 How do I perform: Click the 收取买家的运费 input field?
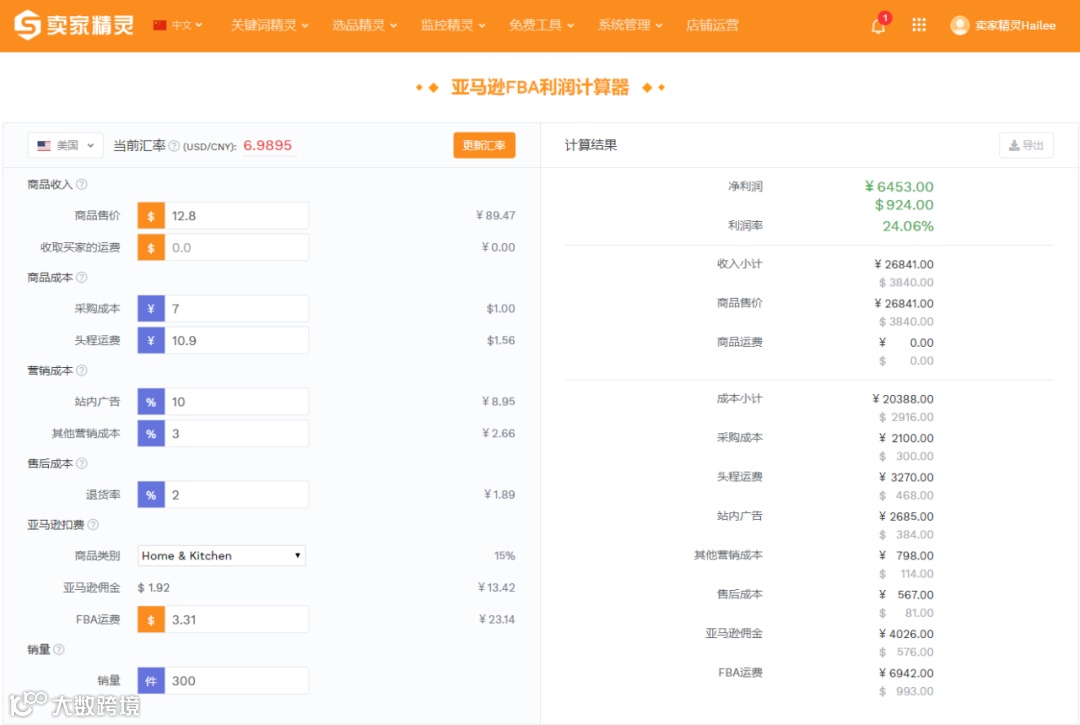[x=236, y=247]
